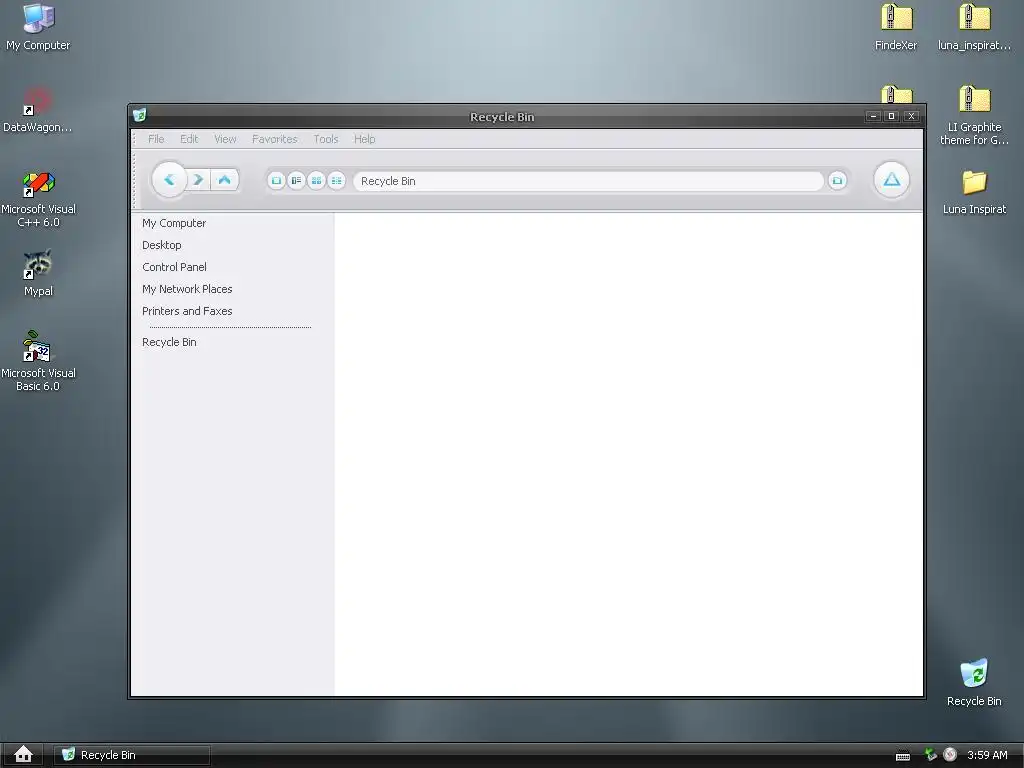Click the Recycle Bin taskbar button
Image resolution: width=1024 pixels, height=768 pixels.
click(x=132, y=755)
